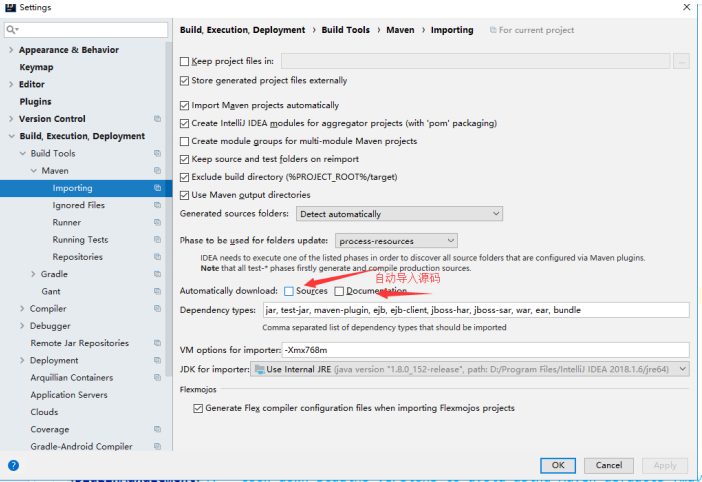Click project-level icon next to Deployment

[157, 360]
